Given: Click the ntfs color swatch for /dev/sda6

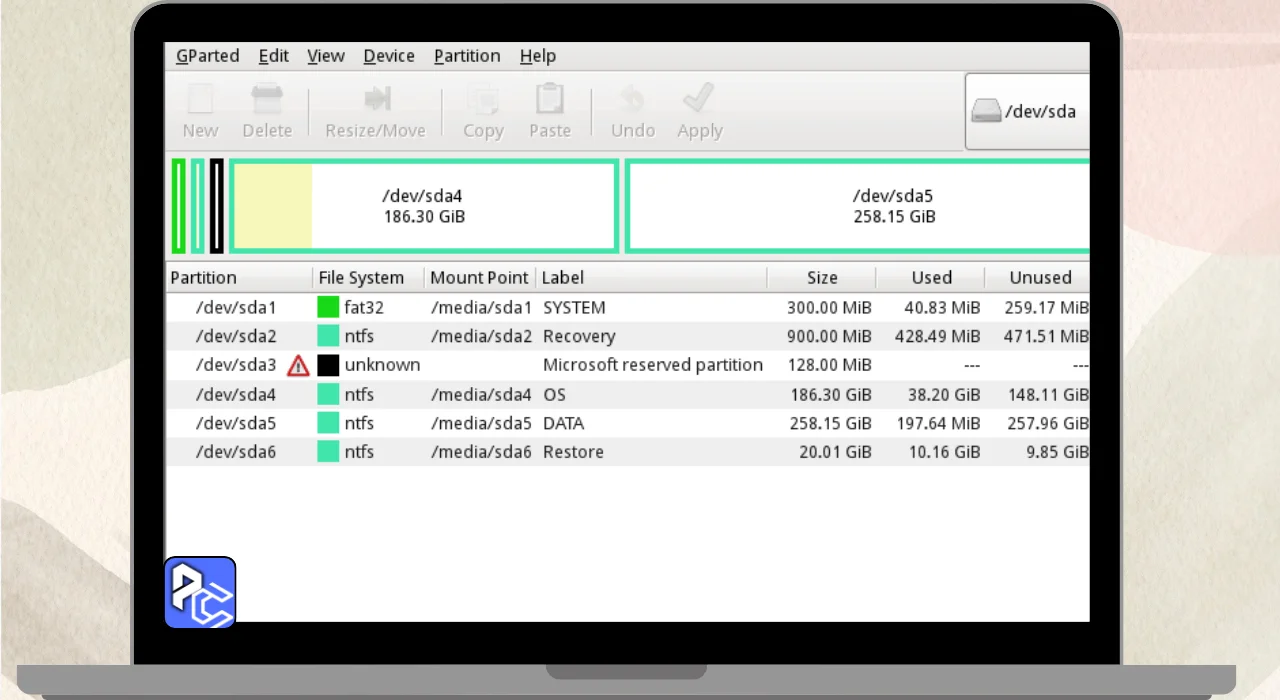Looking at the screenshot, I should point(328,452).
